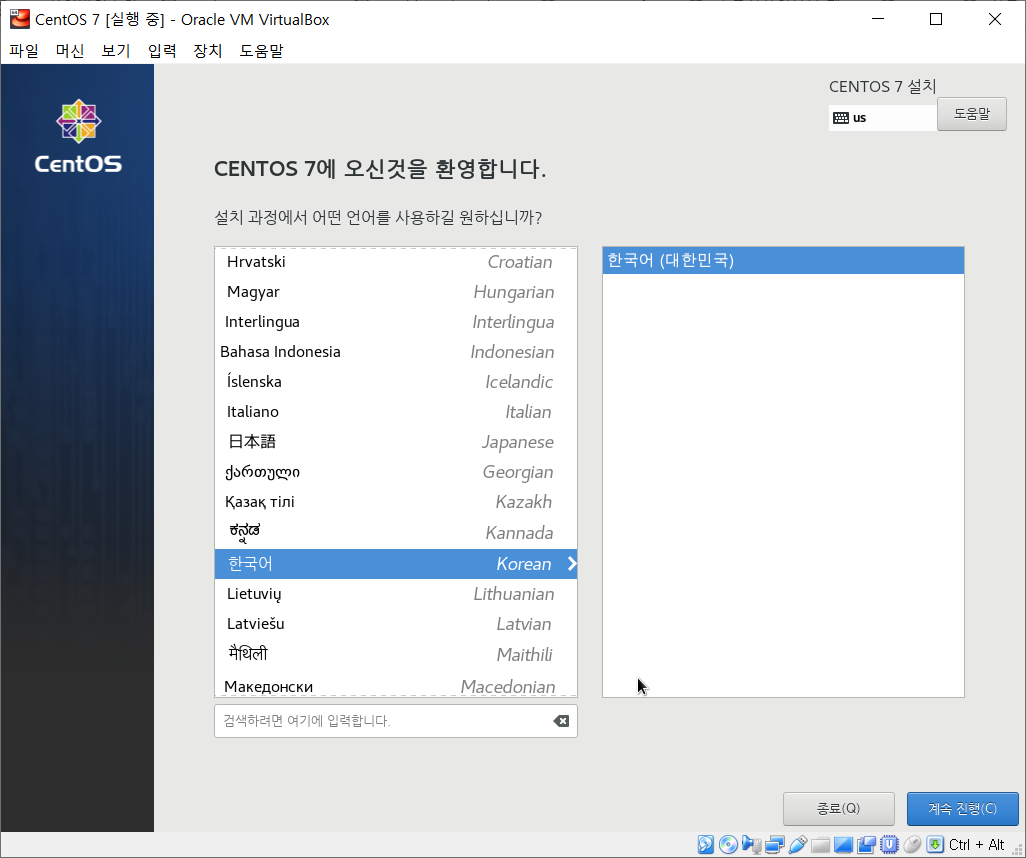Screen dimensions: 1026x858
Task: Select Lietuvių Lithuanian language
Action: (396, 594)
